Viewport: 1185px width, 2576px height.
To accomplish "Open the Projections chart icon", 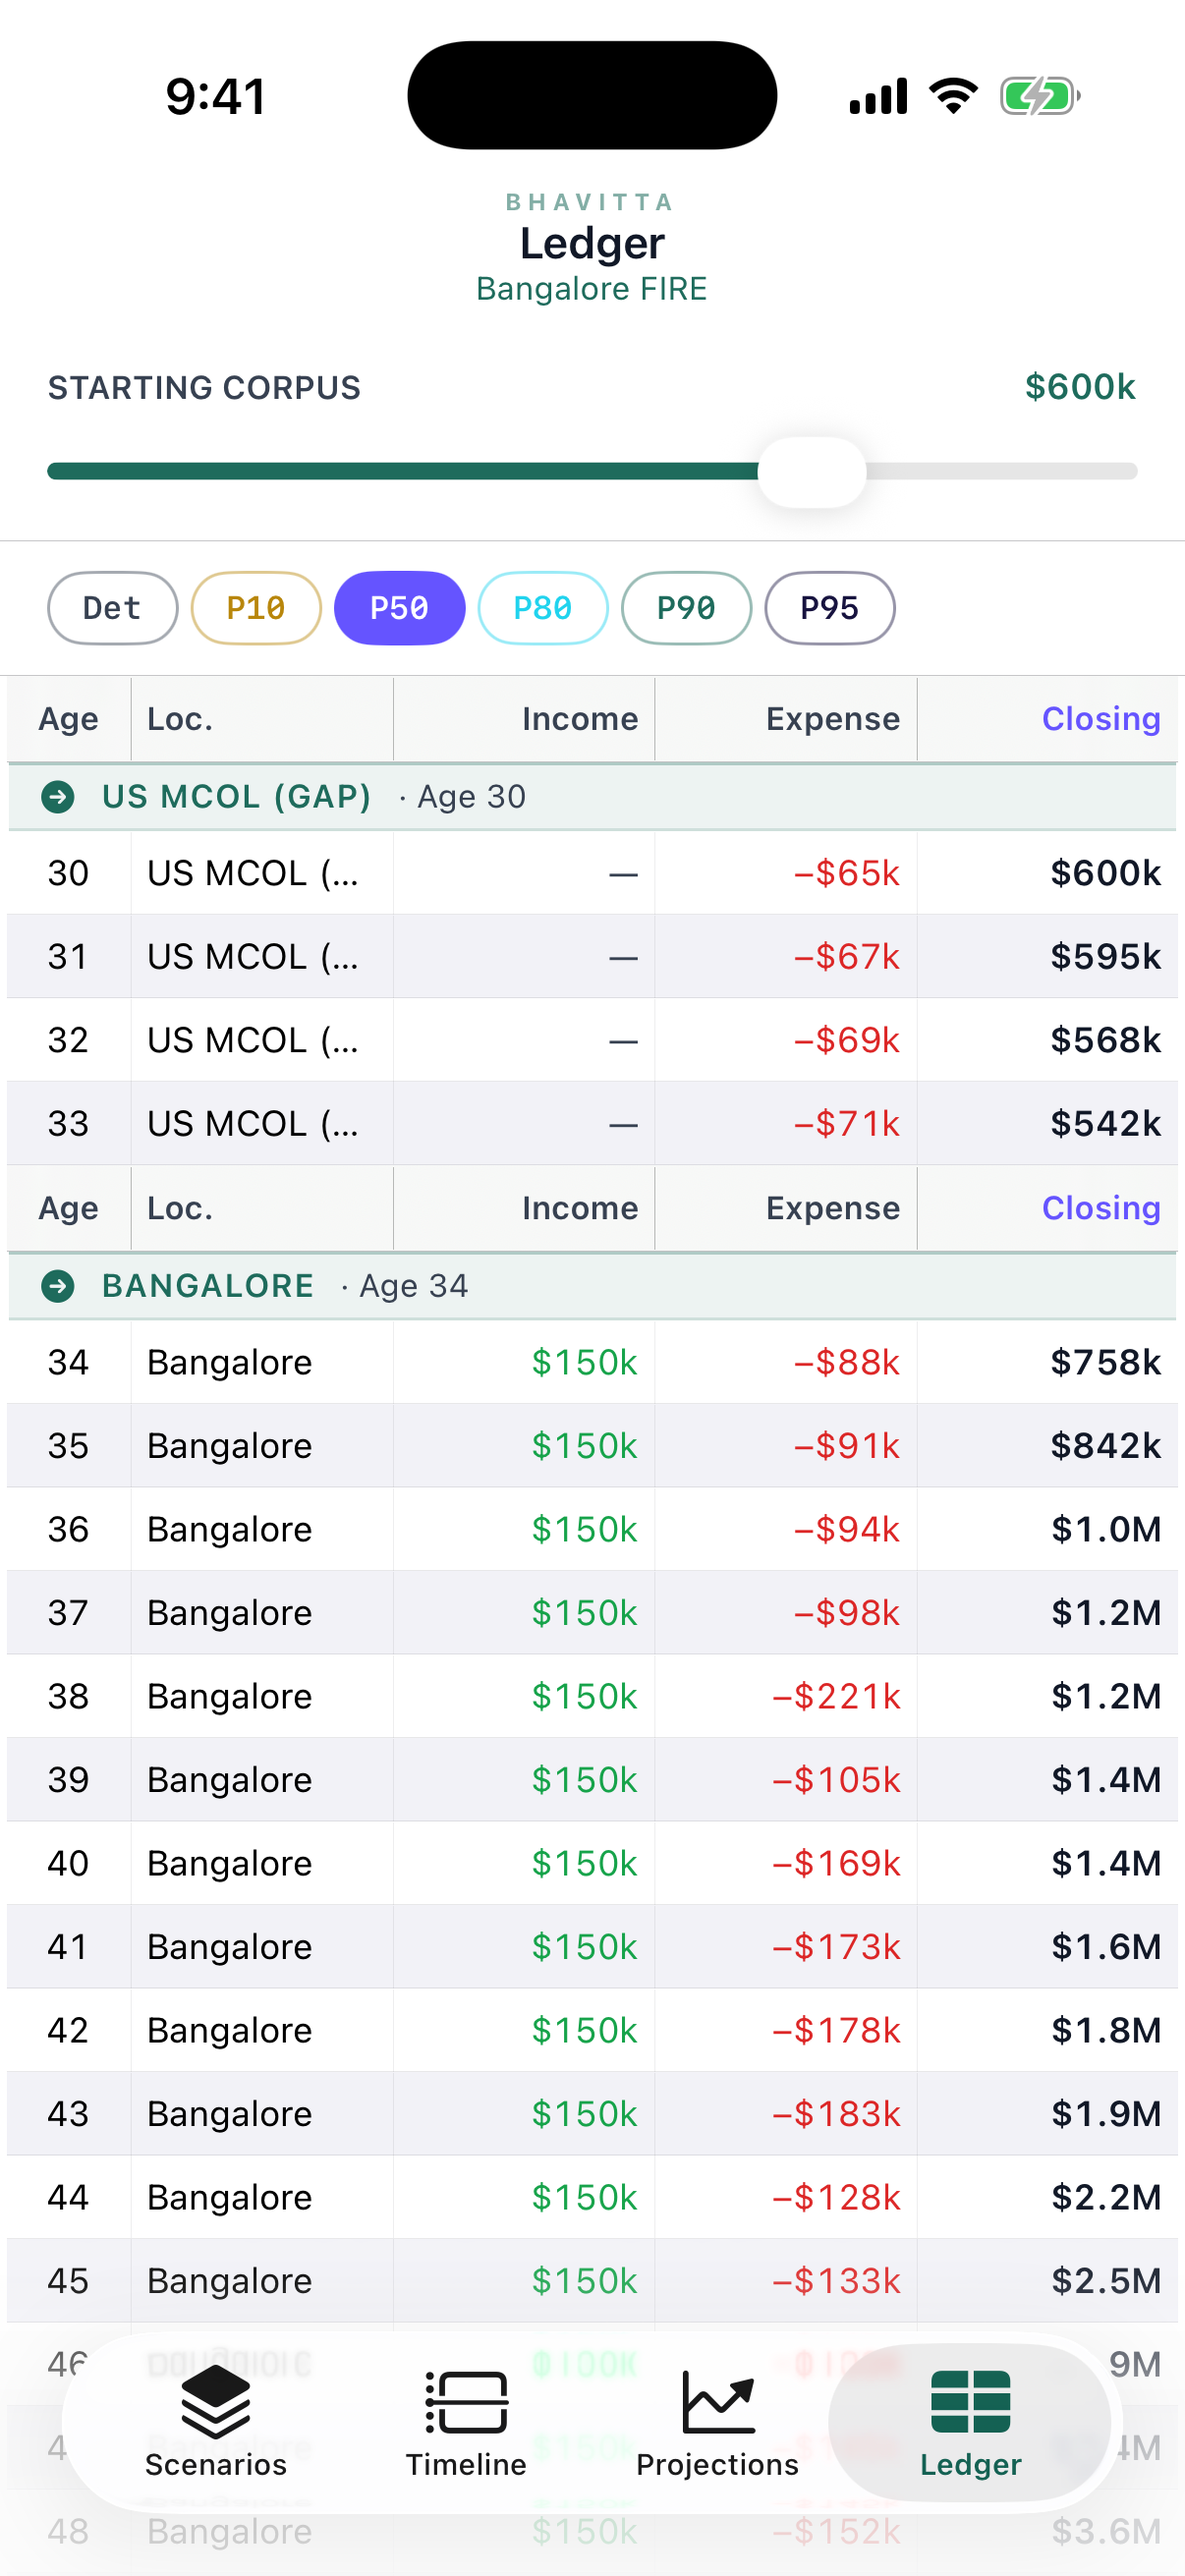I will pos(718,2401).
